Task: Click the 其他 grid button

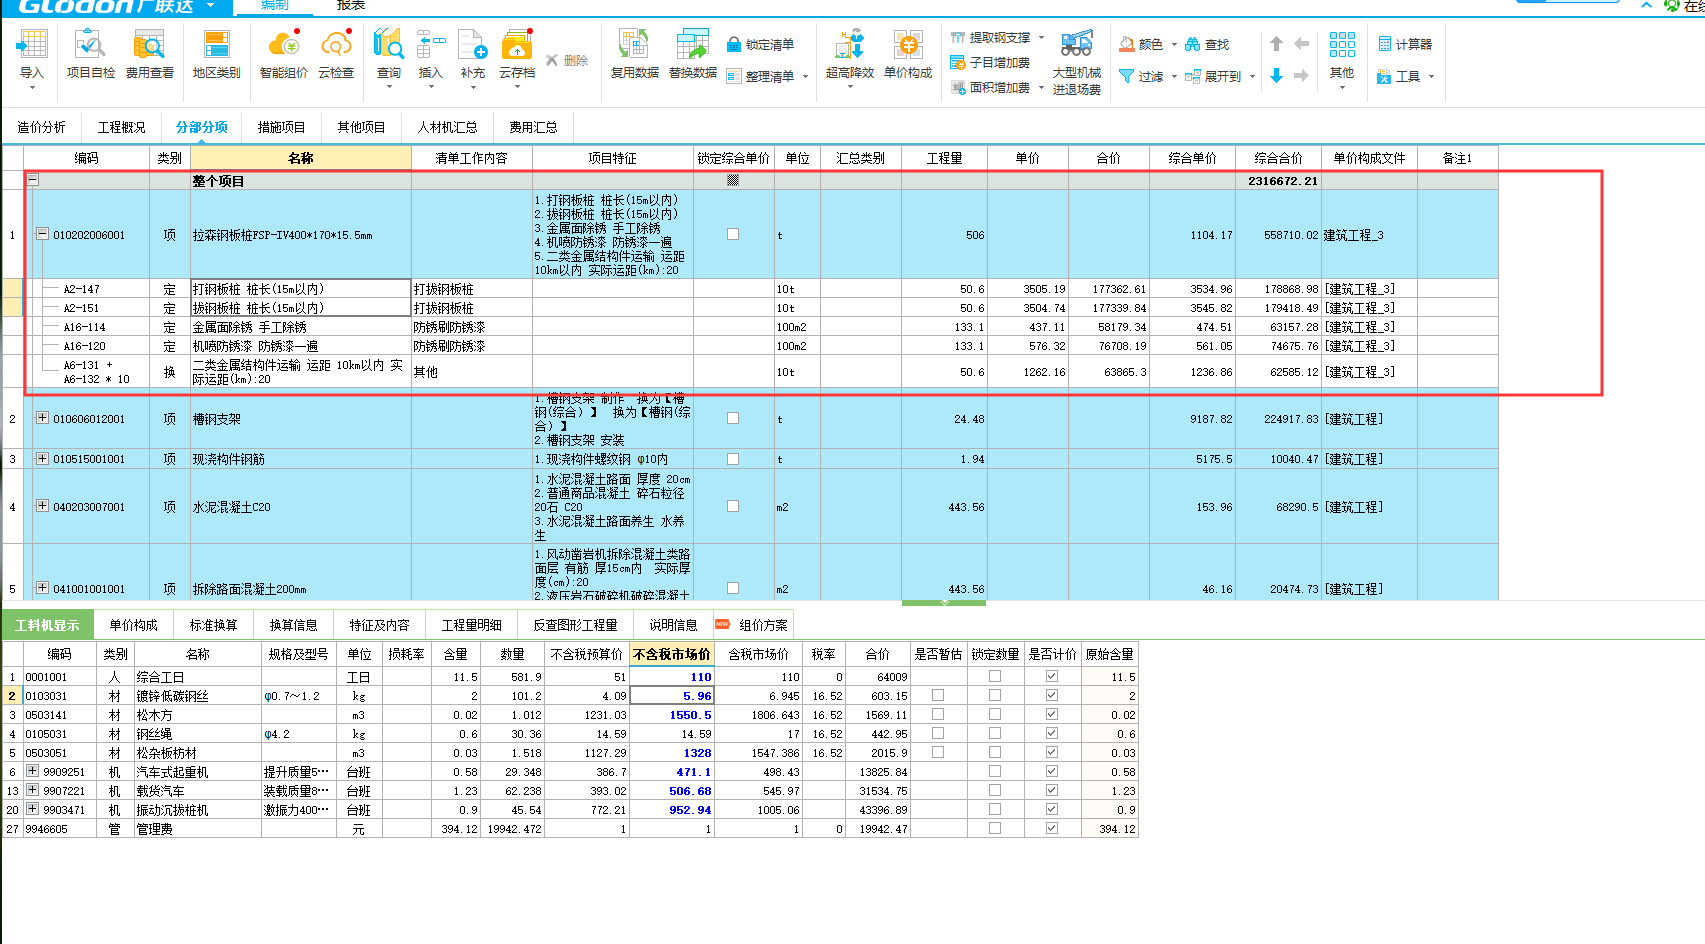Action: point(1342,55)
